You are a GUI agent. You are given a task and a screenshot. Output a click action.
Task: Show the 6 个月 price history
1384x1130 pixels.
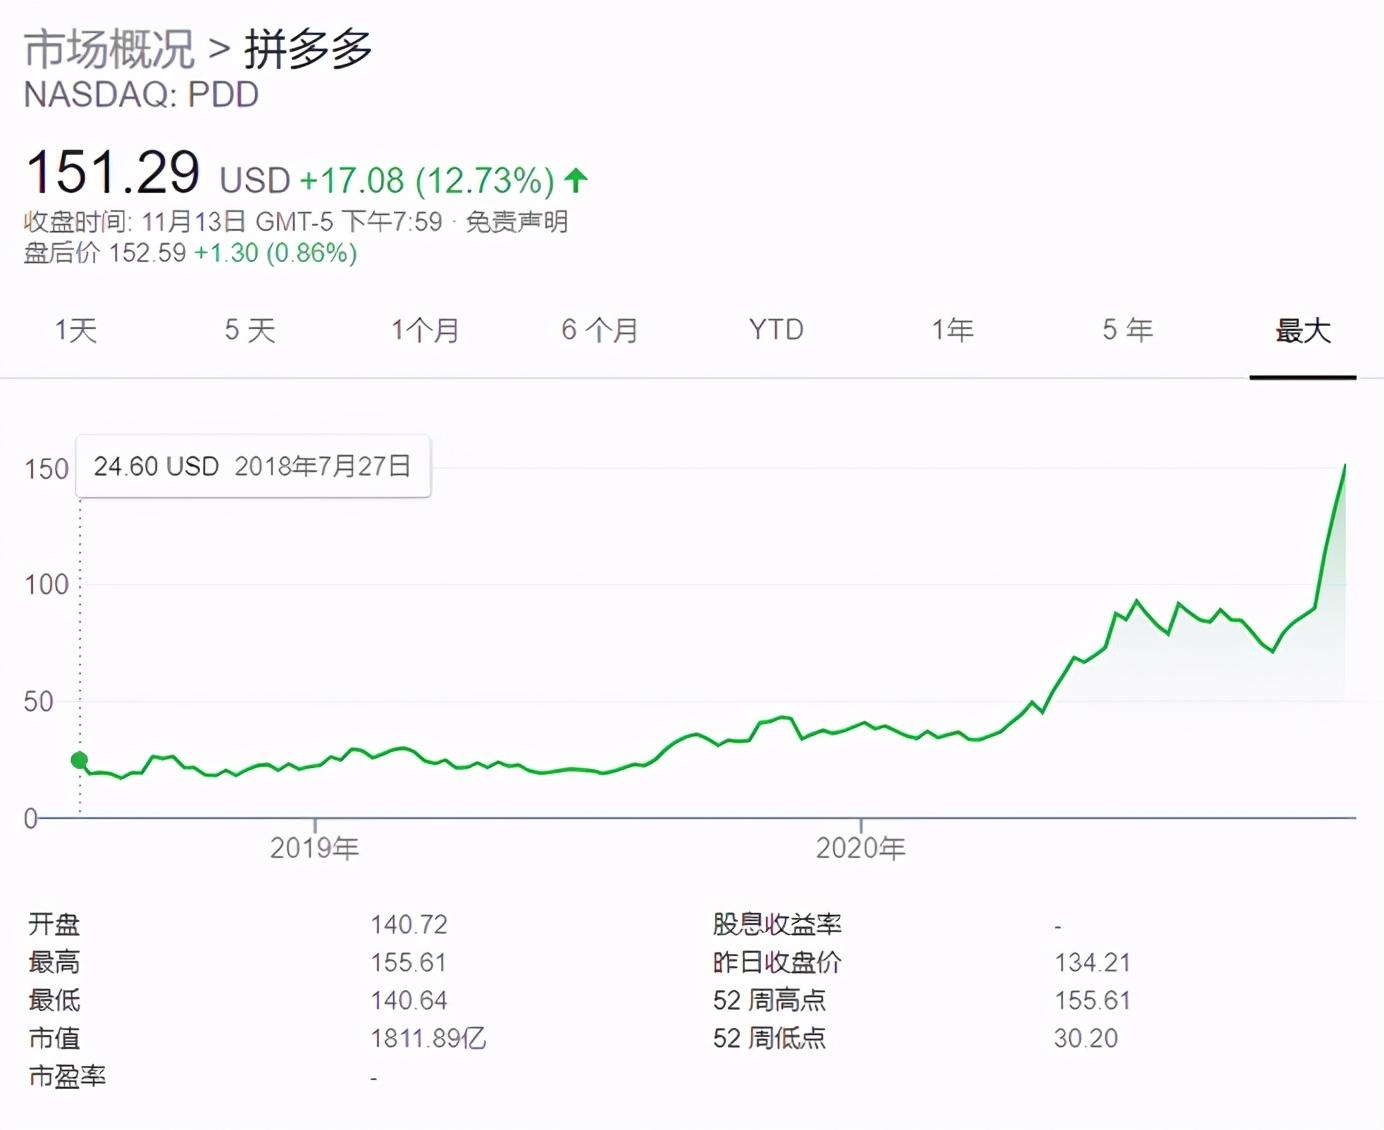point(600,330)
